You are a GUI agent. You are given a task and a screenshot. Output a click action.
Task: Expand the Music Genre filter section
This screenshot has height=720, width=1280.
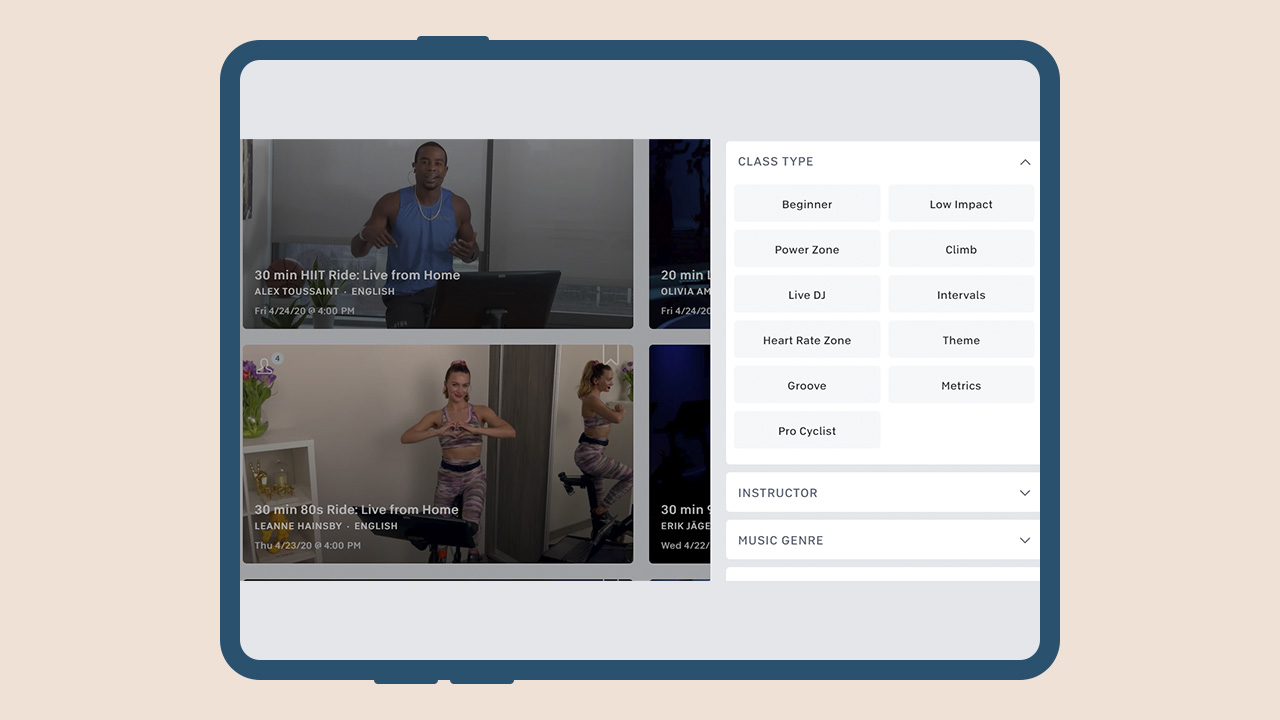pyautogui.click(x=1024, y=540)
